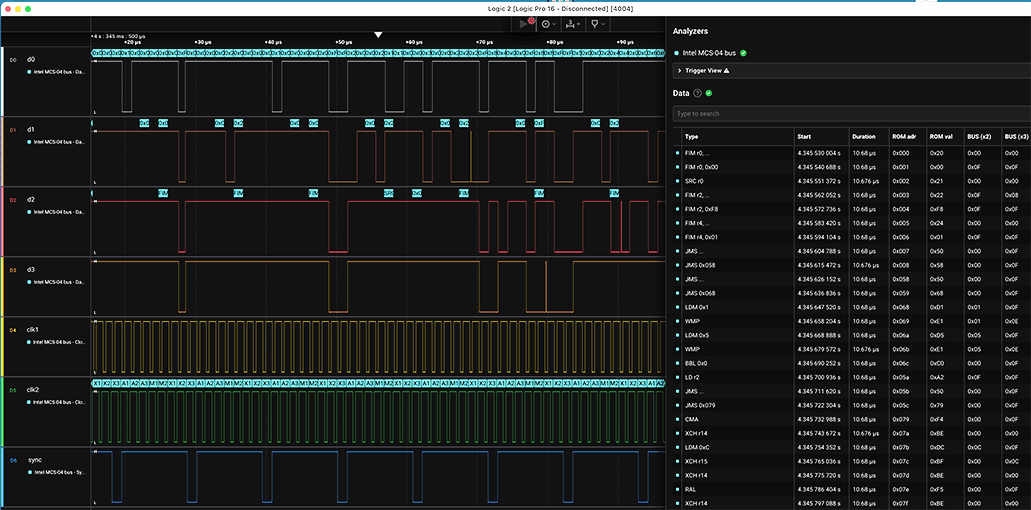Click the clk1 channel label
This screenshot has height=510, width=1031.
pyautogui.click(x=33, y=329)
